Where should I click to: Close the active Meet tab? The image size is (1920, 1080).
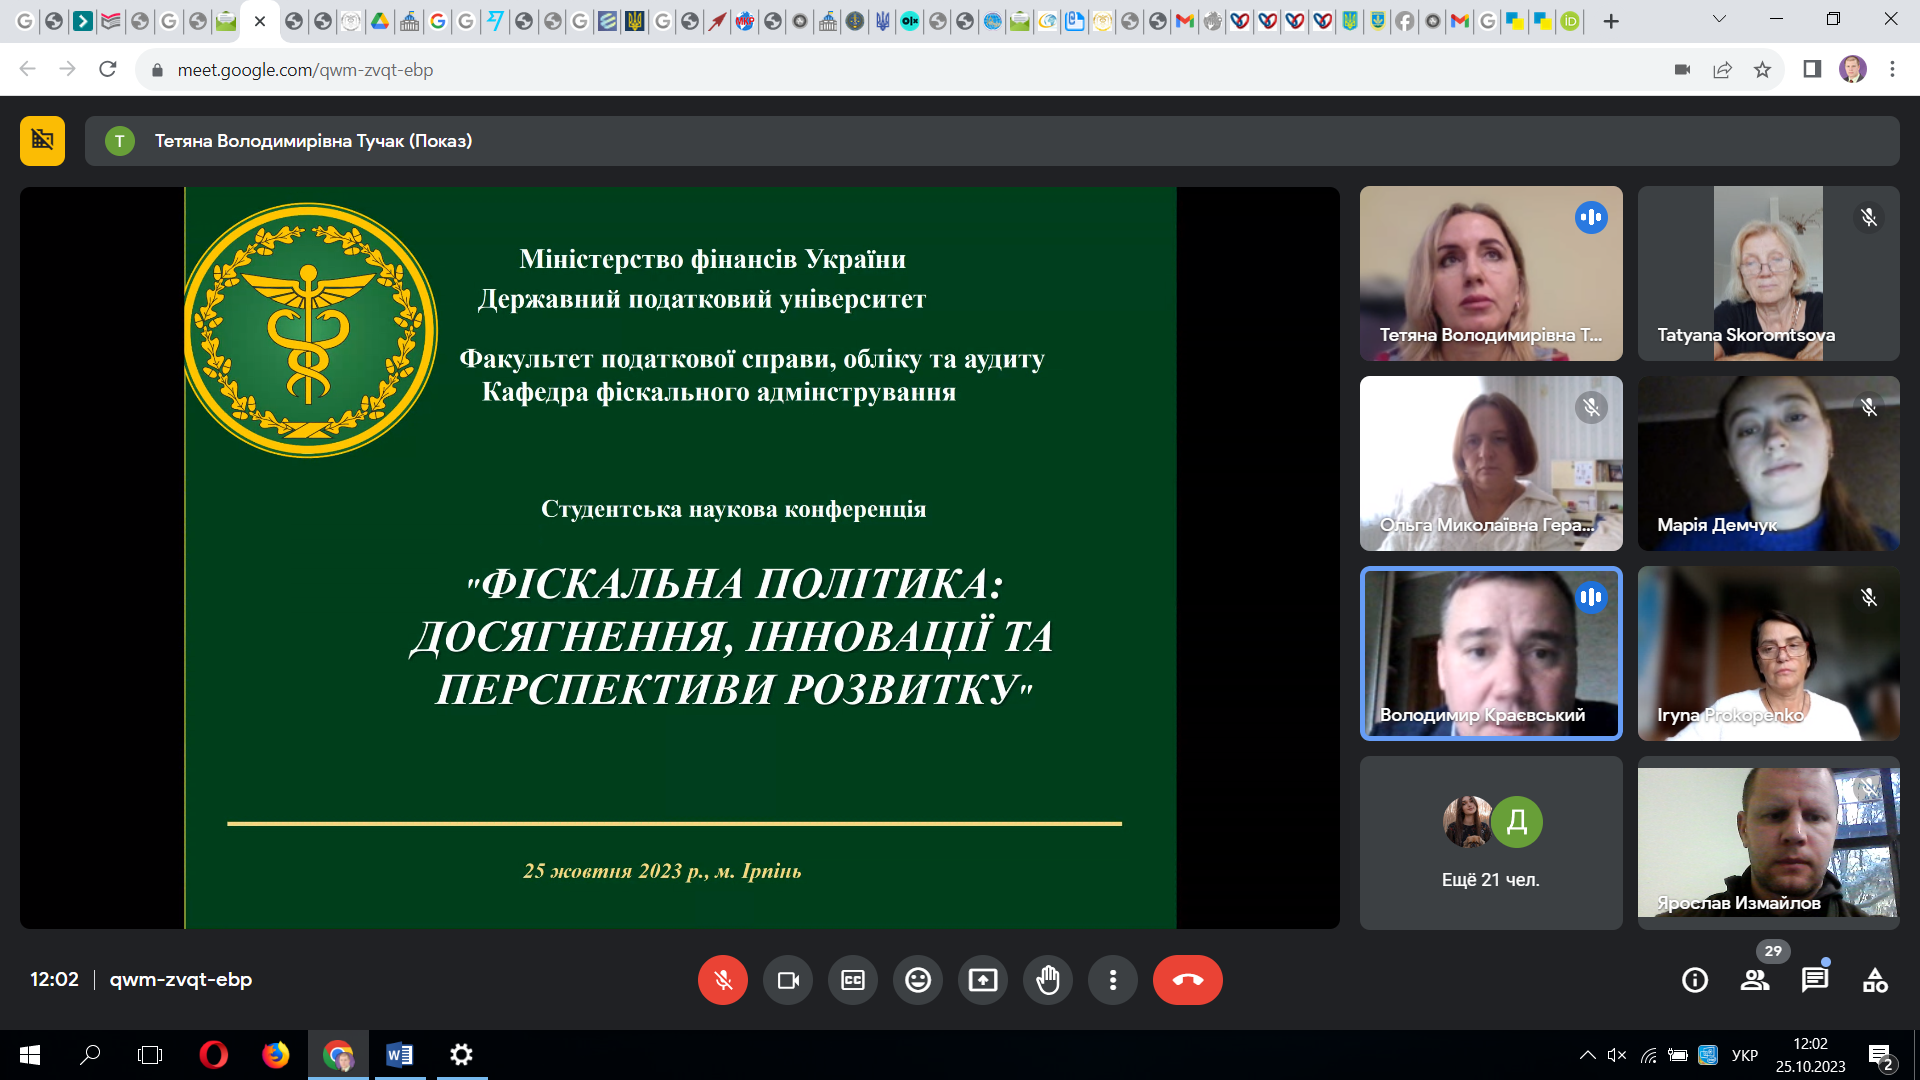(x=260, y=21)
